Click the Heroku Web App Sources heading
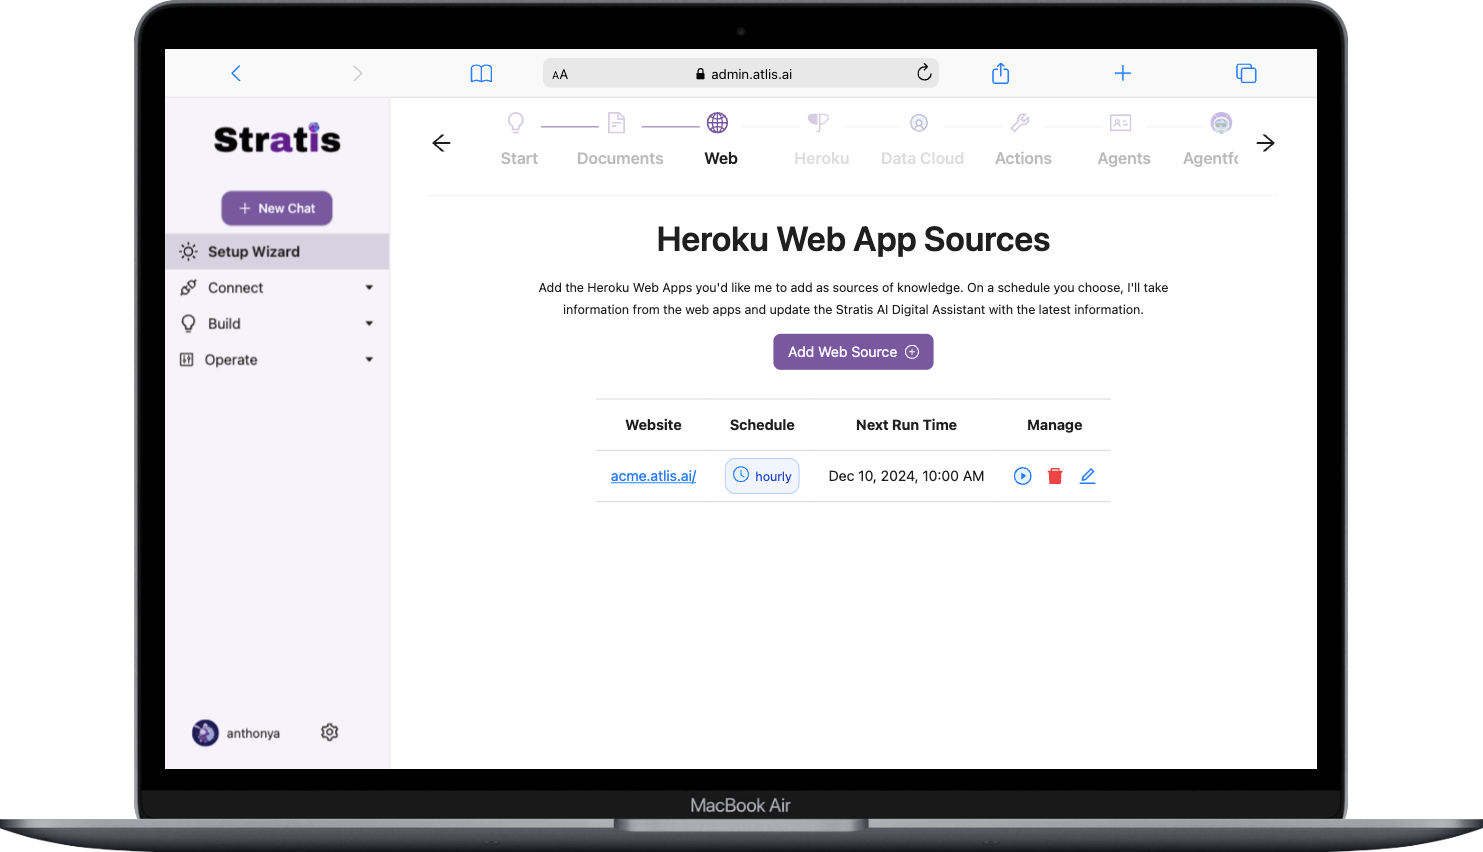 [x=853, y=240]
